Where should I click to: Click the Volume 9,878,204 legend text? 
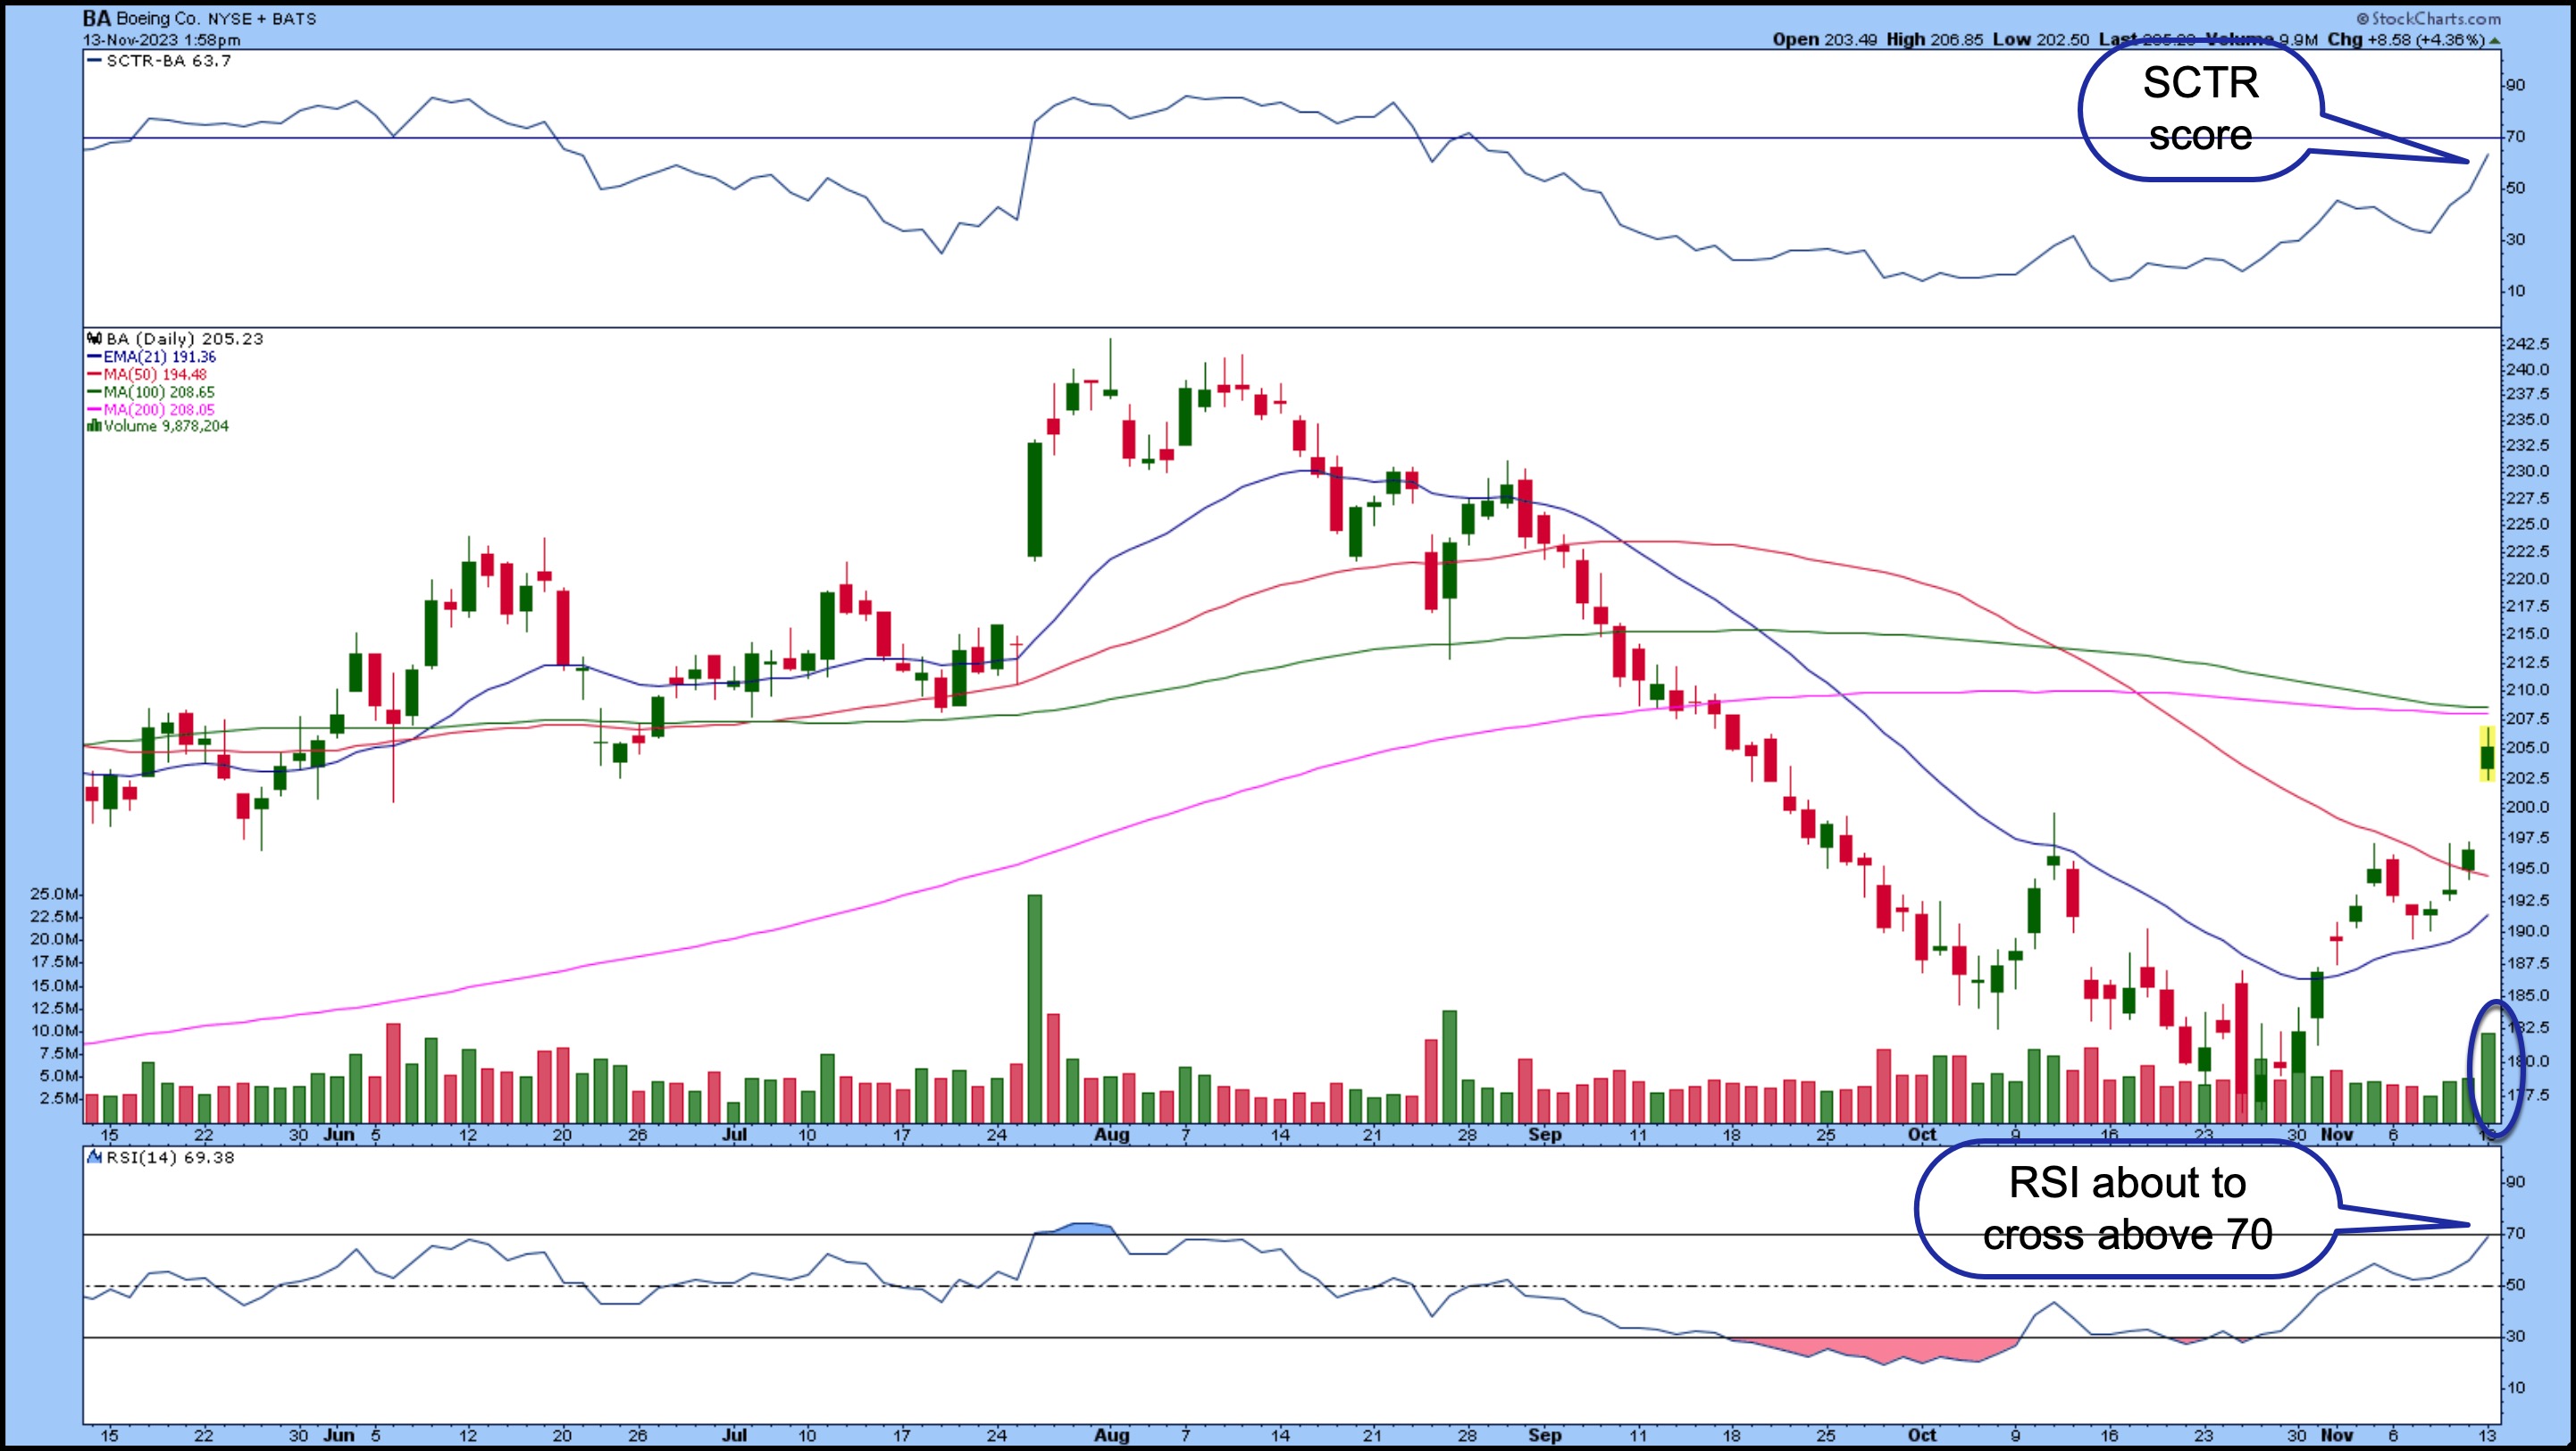[x=166, y=426]
